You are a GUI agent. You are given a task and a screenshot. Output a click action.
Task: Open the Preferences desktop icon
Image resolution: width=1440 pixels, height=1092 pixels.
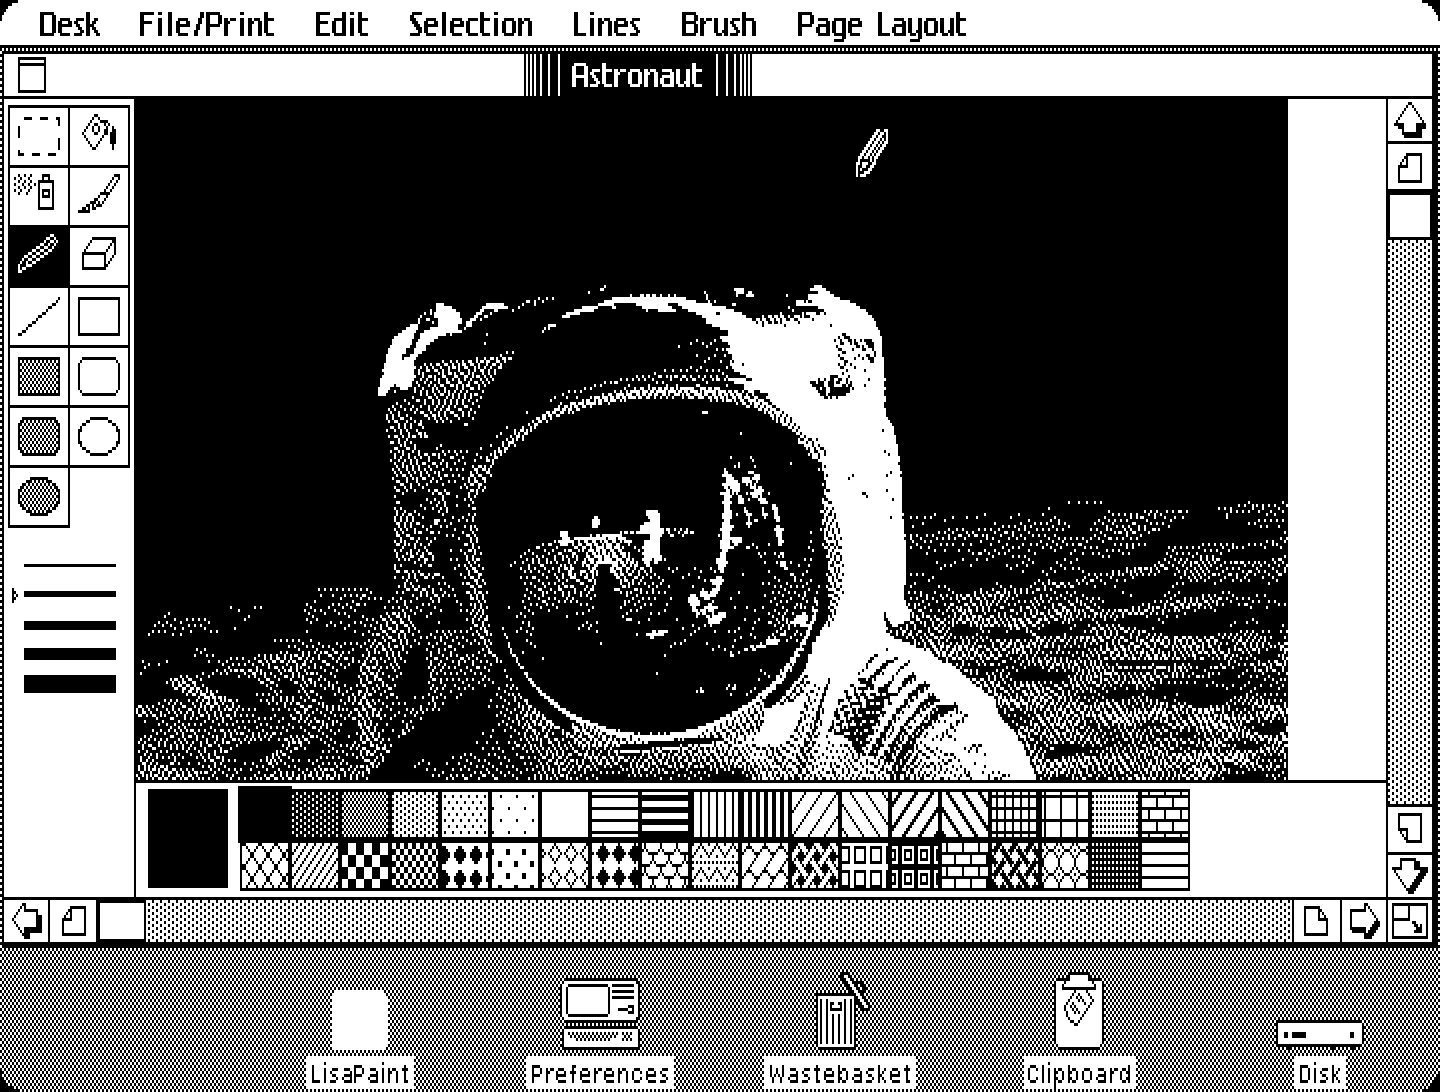coord(600,1034)
